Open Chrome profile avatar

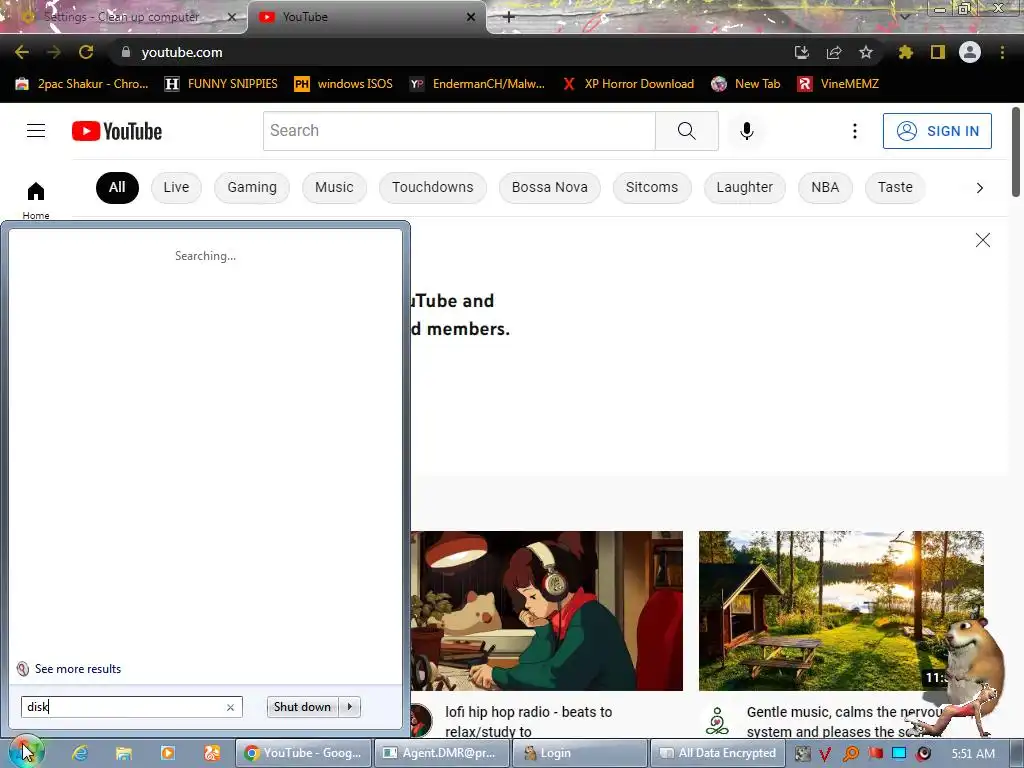970,52
